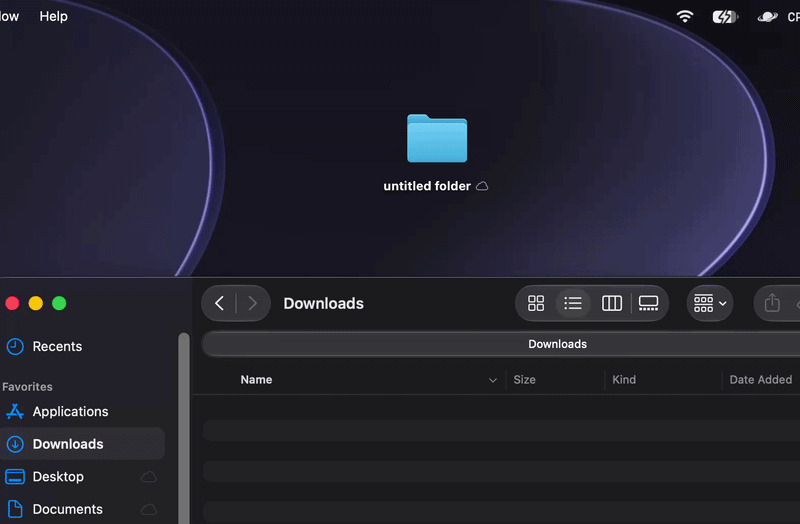Go forward in Finder navigation
The image size is (800, 524).
tap(253, 304)
